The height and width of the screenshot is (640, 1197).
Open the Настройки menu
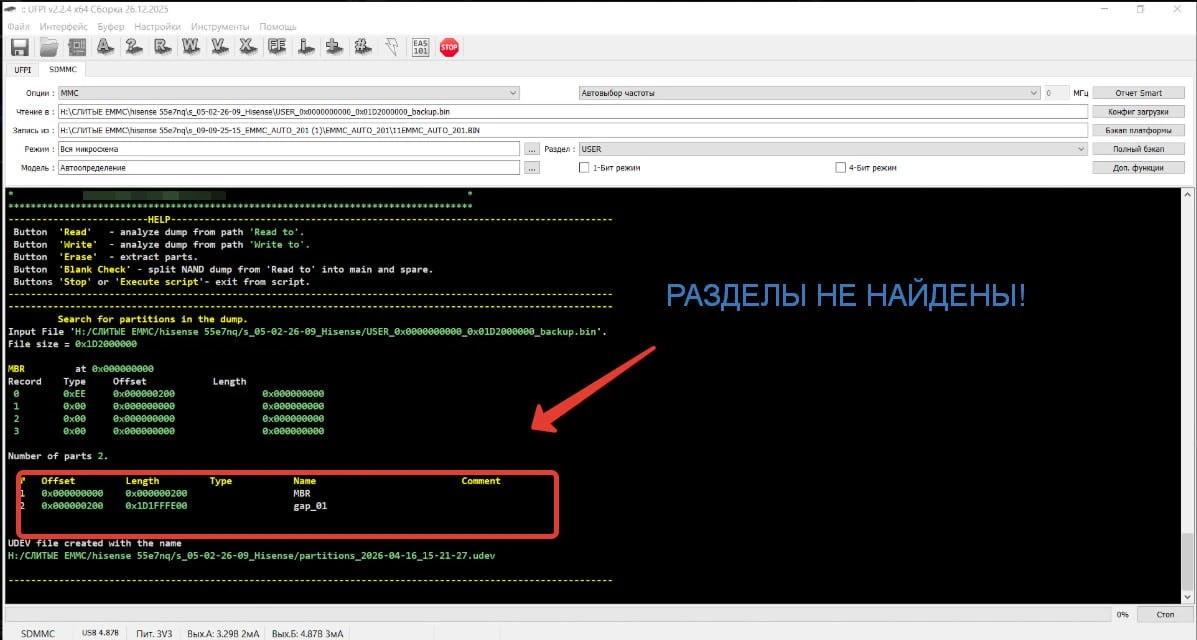(157, 27)
